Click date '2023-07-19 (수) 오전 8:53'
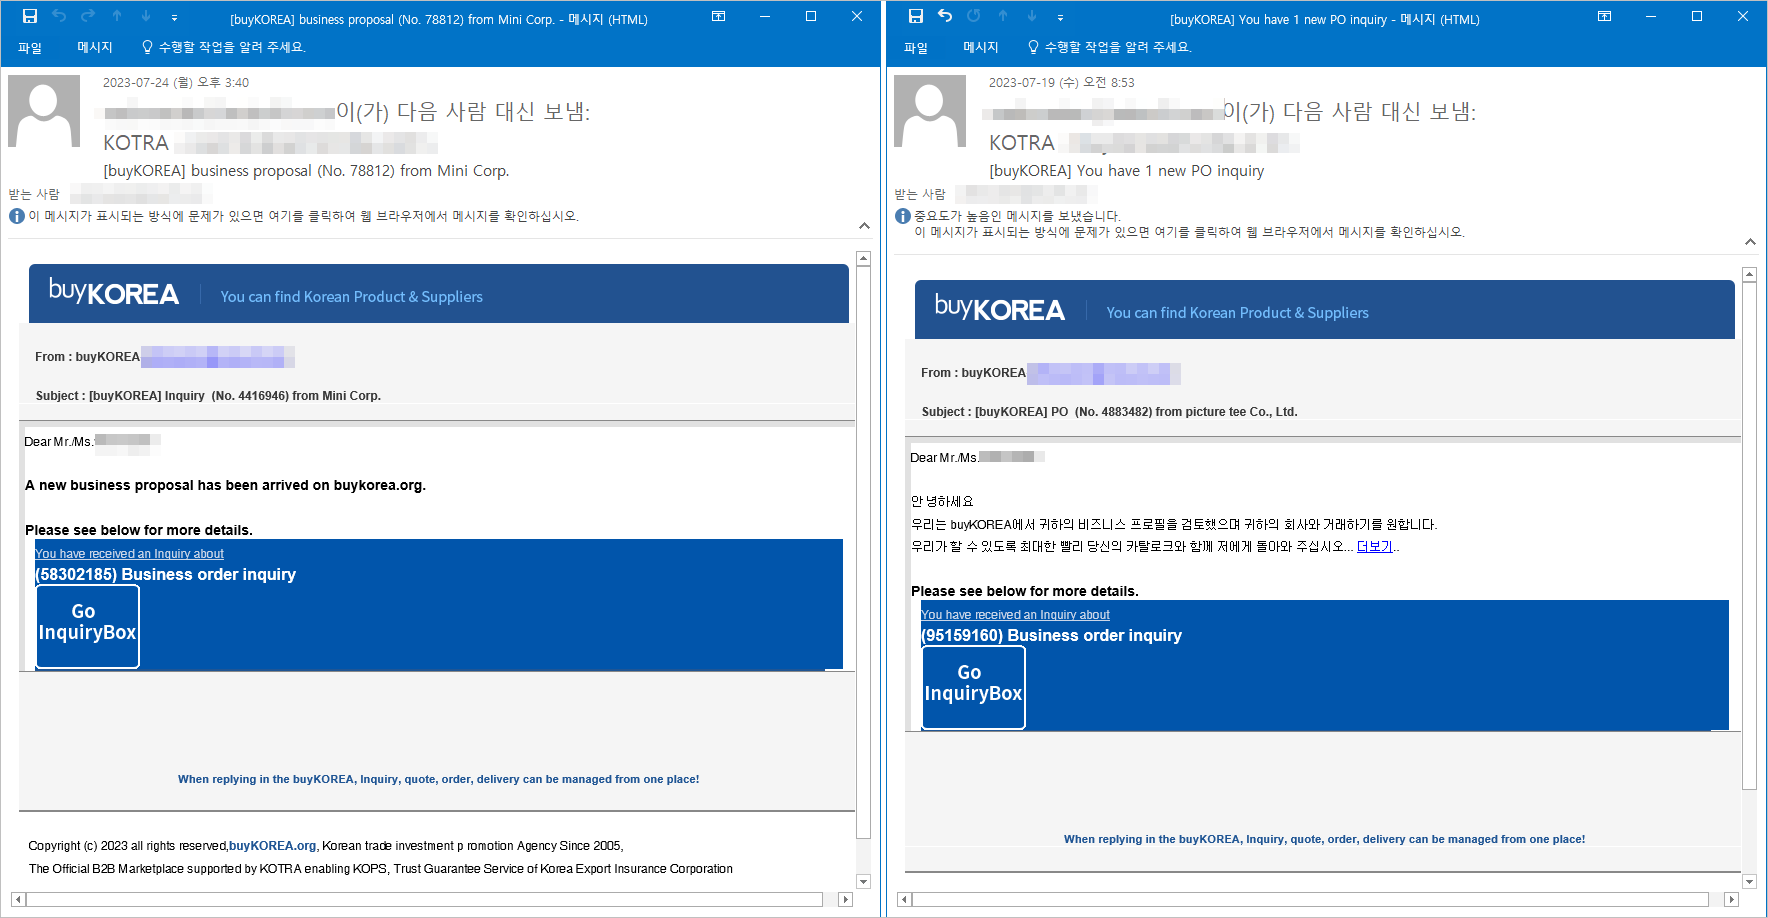 coord(1062,83)
